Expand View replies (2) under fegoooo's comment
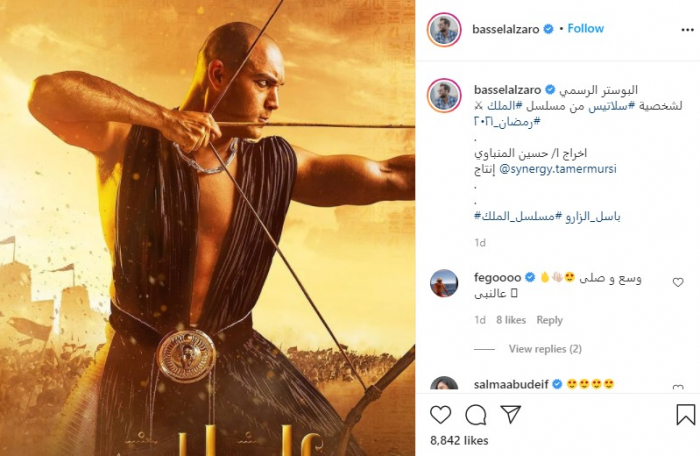This screenshot has height=456, width=700. (x=545, y=349)
